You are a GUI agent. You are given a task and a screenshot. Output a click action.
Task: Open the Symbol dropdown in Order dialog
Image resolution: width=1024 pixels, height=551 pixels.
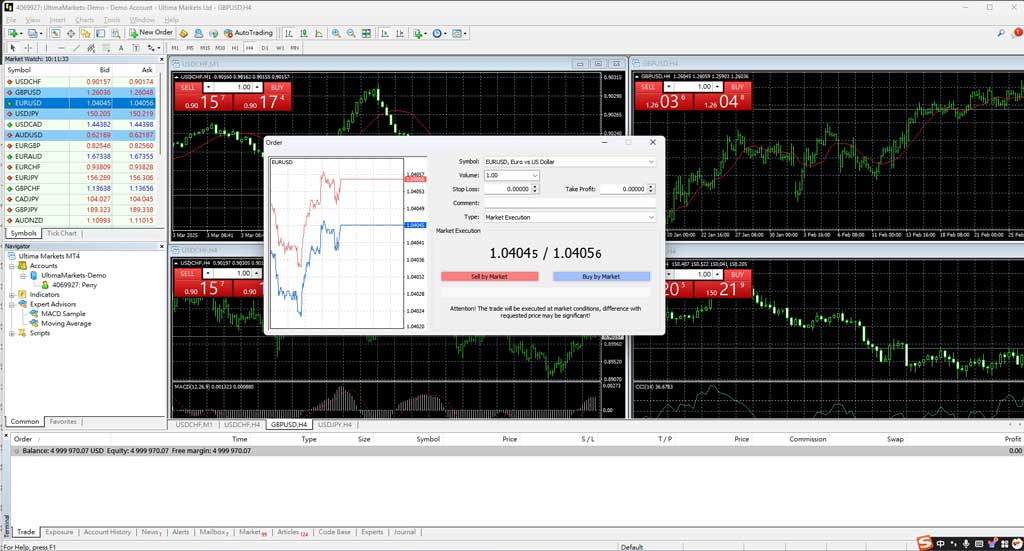pyautogui.click(x=651, y=161)
